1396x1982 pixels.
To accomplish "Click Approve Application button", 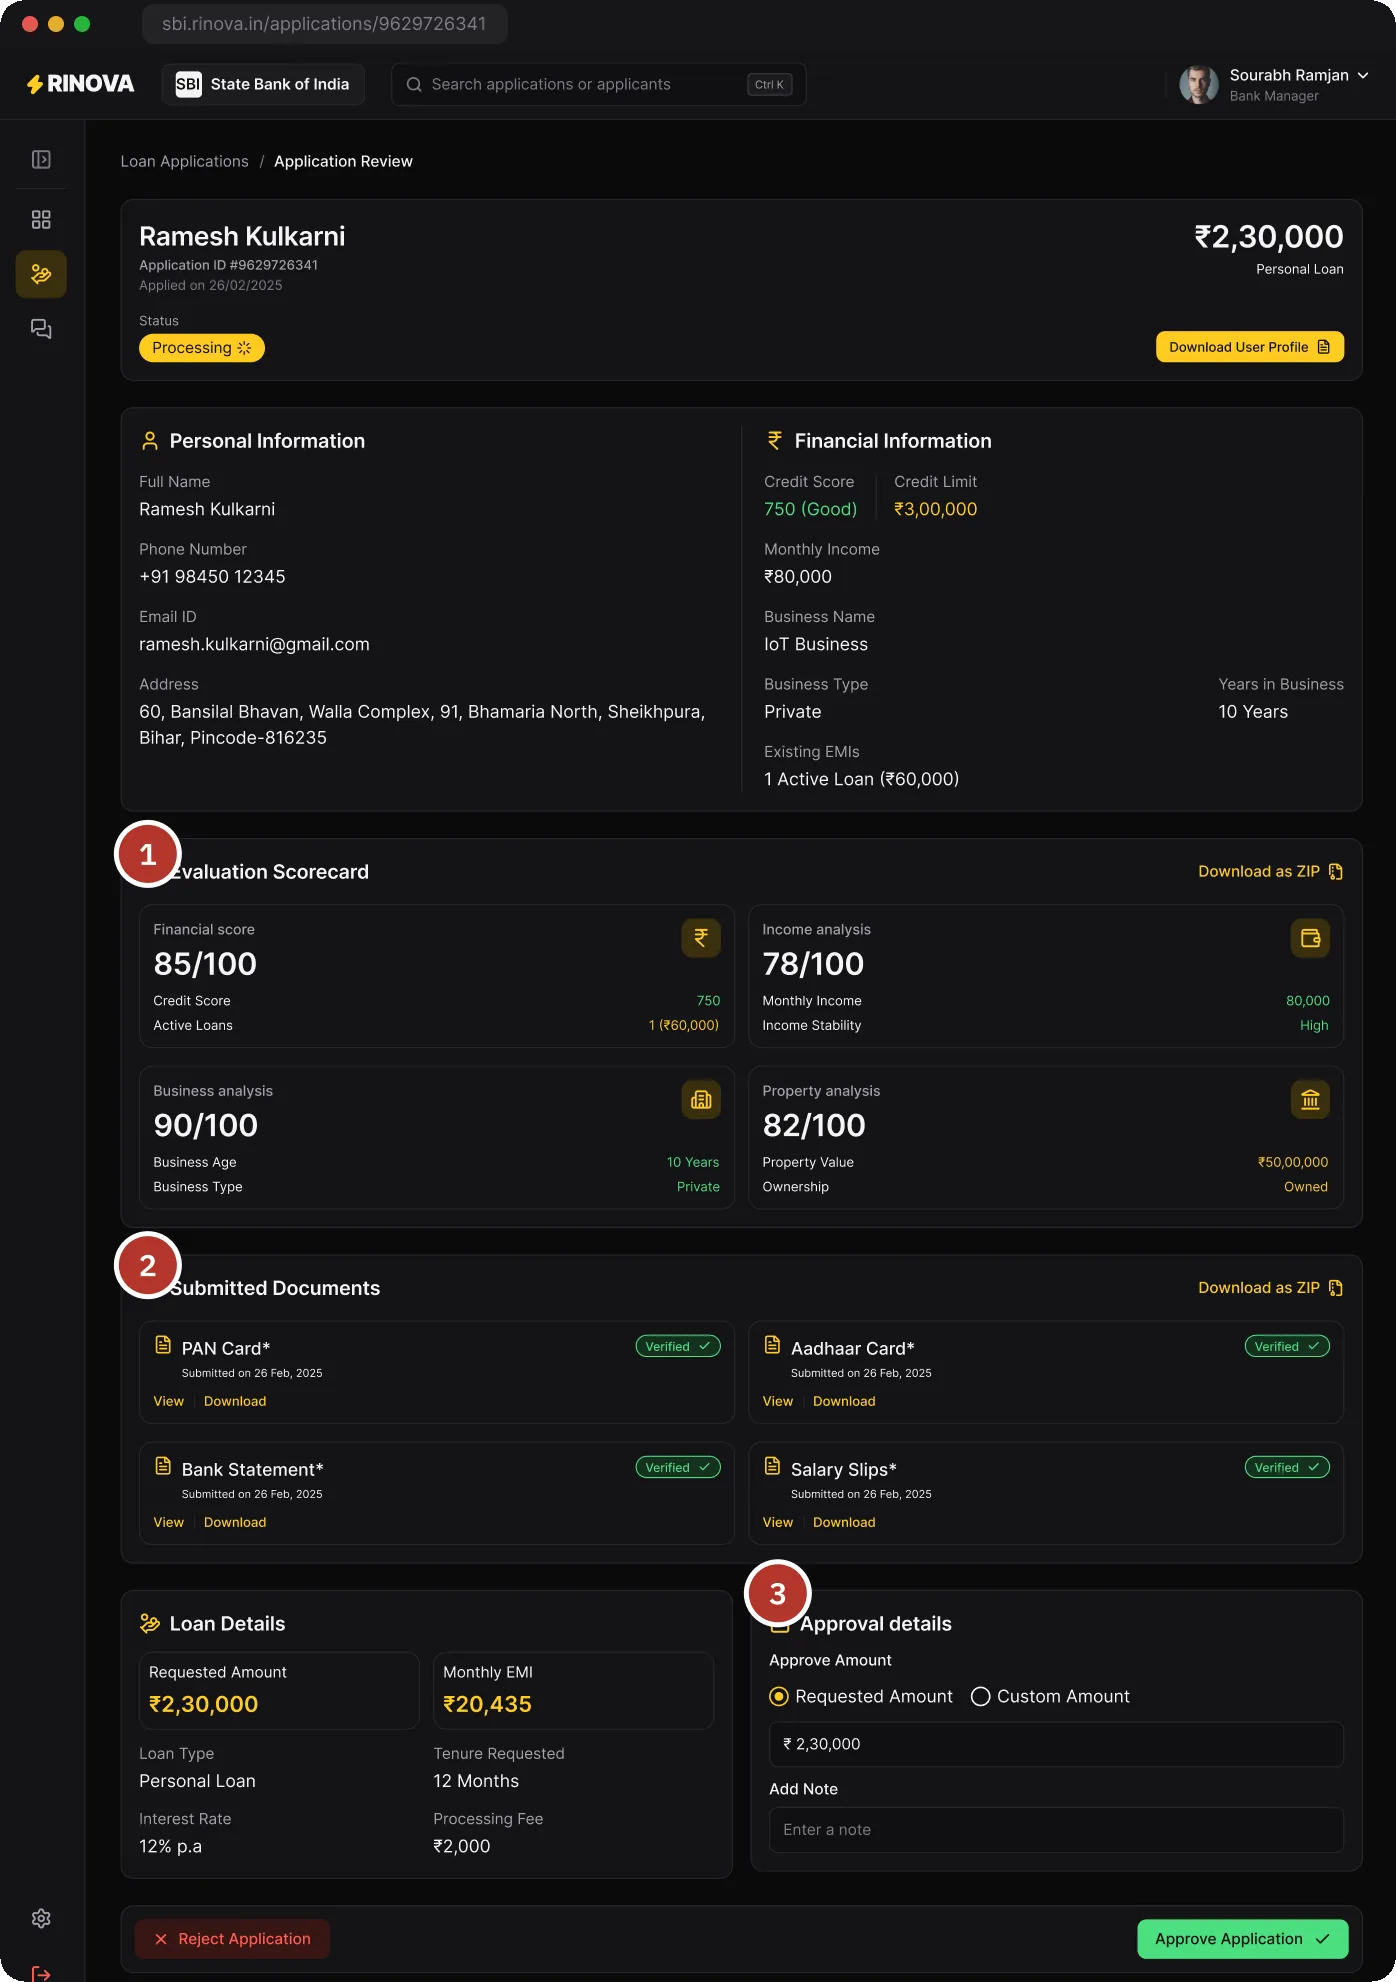I will point(1243,1939).
